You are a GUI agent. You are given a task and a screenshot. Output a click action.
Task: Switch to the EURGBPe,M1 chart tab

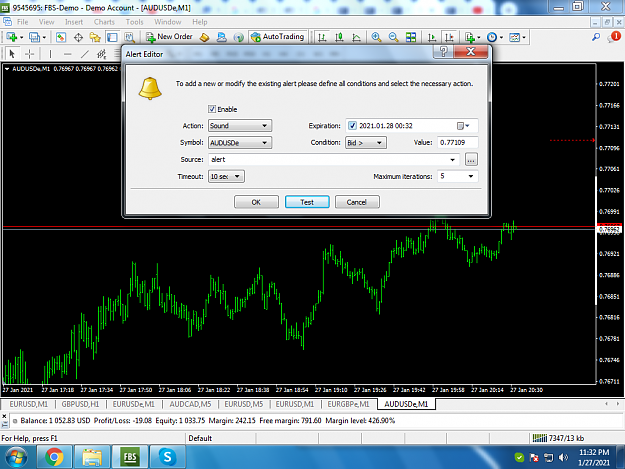tap(348, 404)
